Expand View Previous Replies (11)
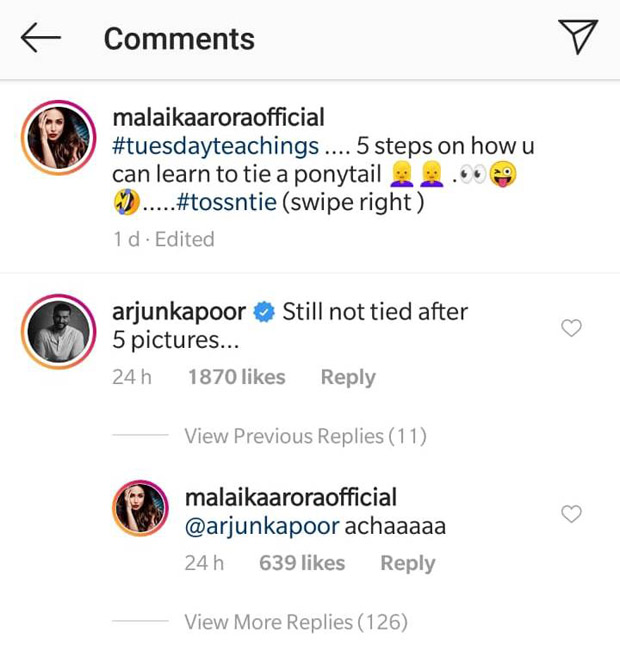The width and height of the screenshot is (620, 651). [x=305, y=436]
